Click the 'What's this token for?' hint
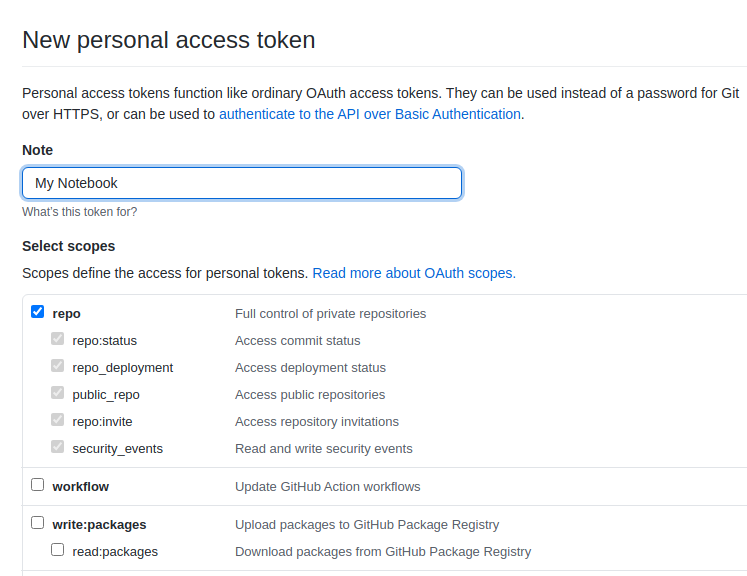This screenshot has height=576, width=747. coord(80,212)
